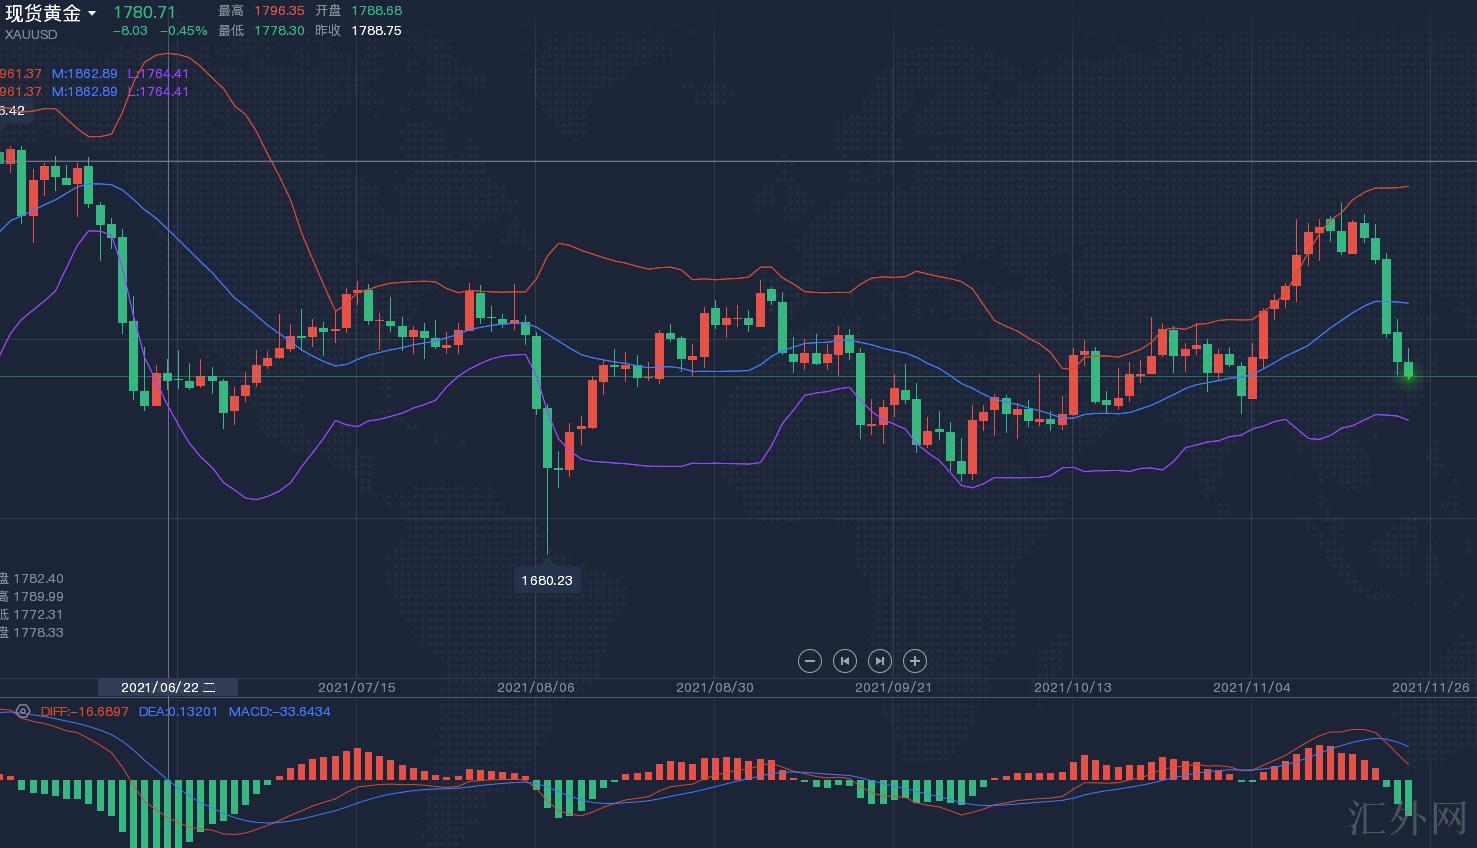Viewport: 1477px width, 848px height.
Task: Zoom out the chart with minus button
Action: (810, 661)
